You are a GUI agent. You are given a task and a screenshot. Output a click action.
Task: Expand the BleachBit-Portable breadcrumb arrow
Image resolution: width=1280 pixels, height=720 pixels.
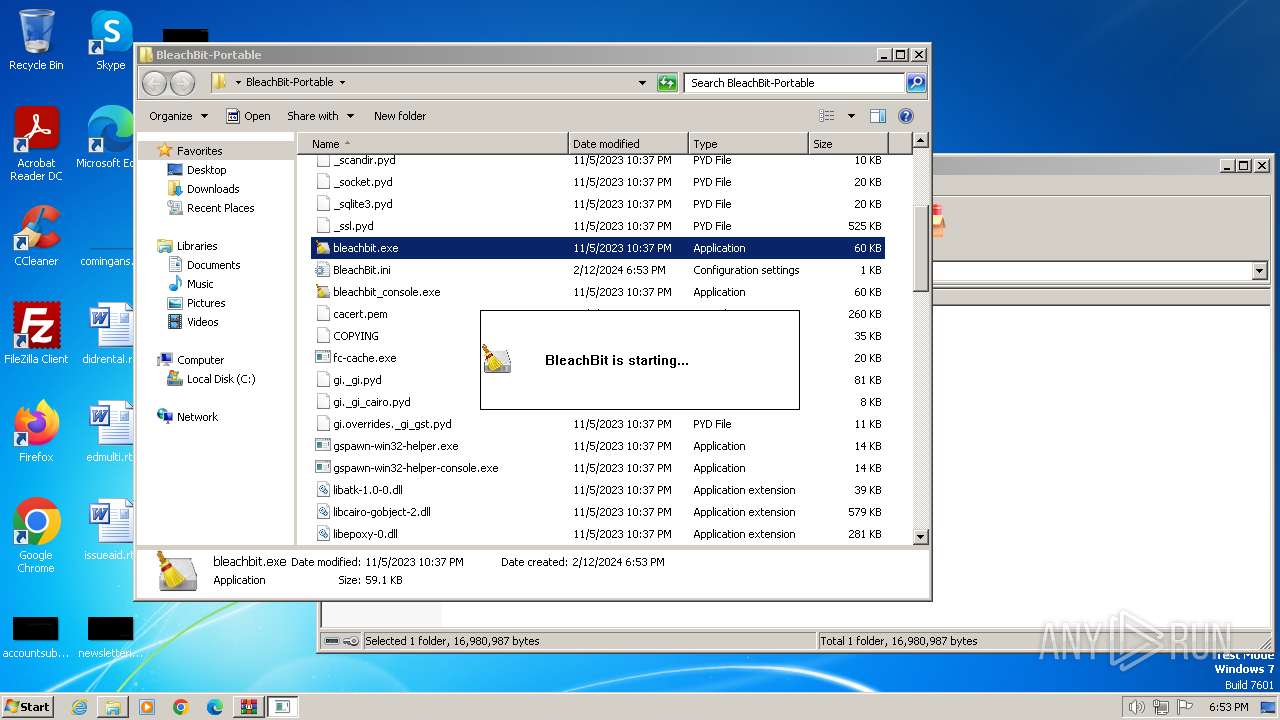pos(342,83)
